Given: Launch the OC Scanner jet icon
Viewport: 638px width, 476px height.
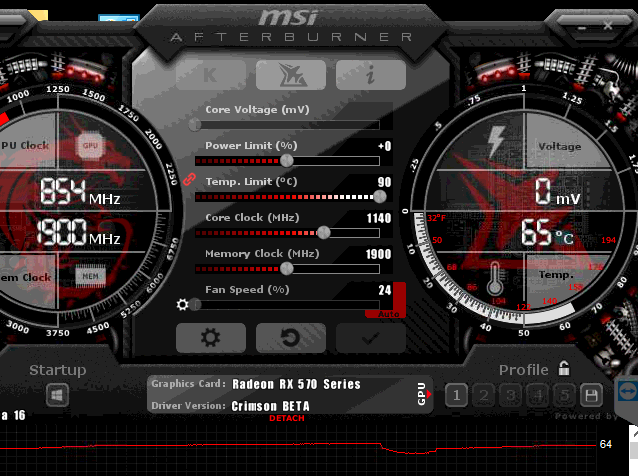Looking at the screenshot, I should [291, 75].
